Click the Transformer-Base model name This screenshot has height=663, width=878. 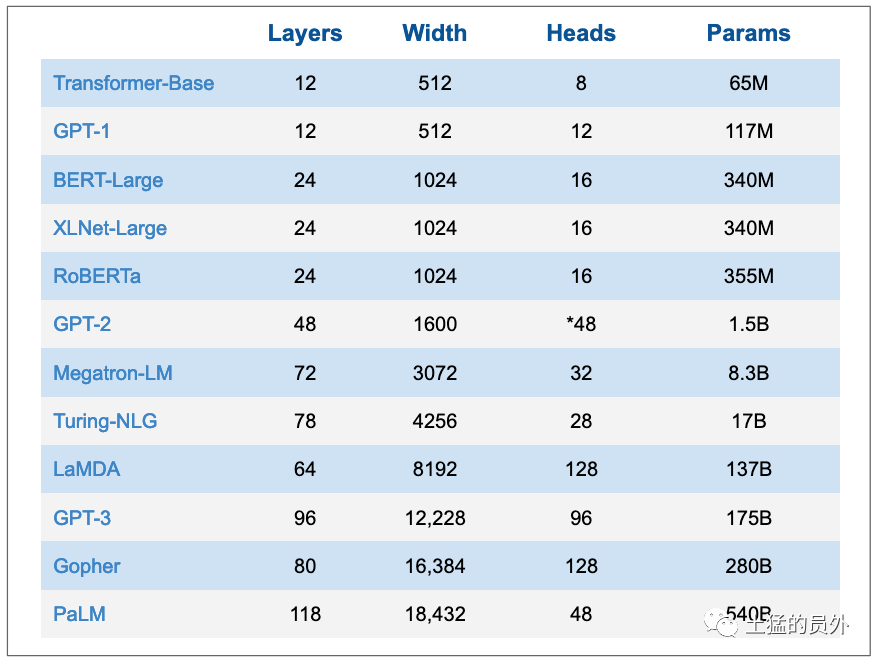(134, 83)
